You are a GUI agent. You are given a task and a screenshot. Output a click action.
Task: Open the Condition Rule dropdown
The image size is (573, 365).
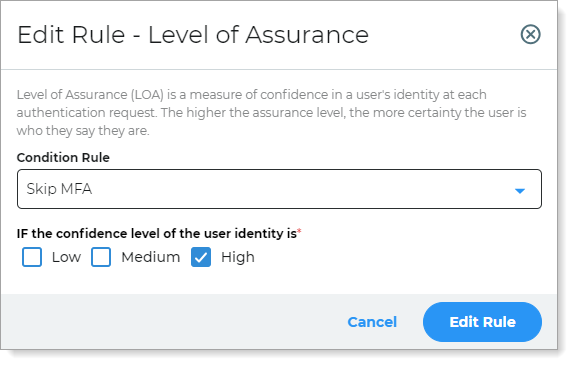pos(279,189)
